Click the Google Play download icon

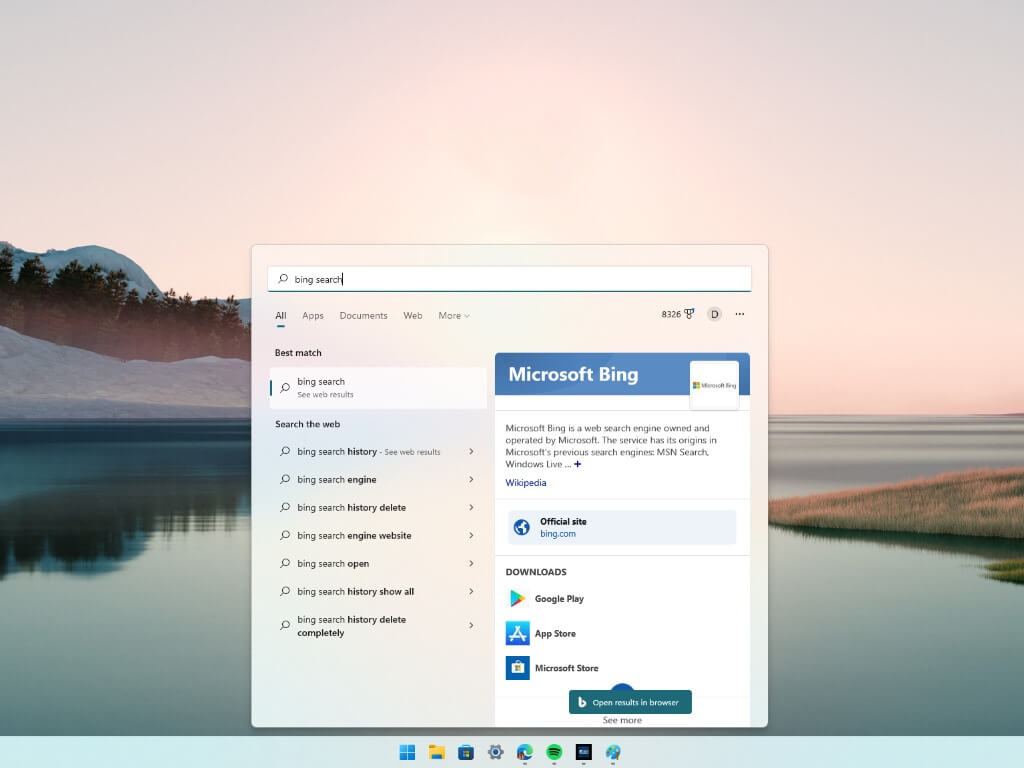tap(517, 599)
